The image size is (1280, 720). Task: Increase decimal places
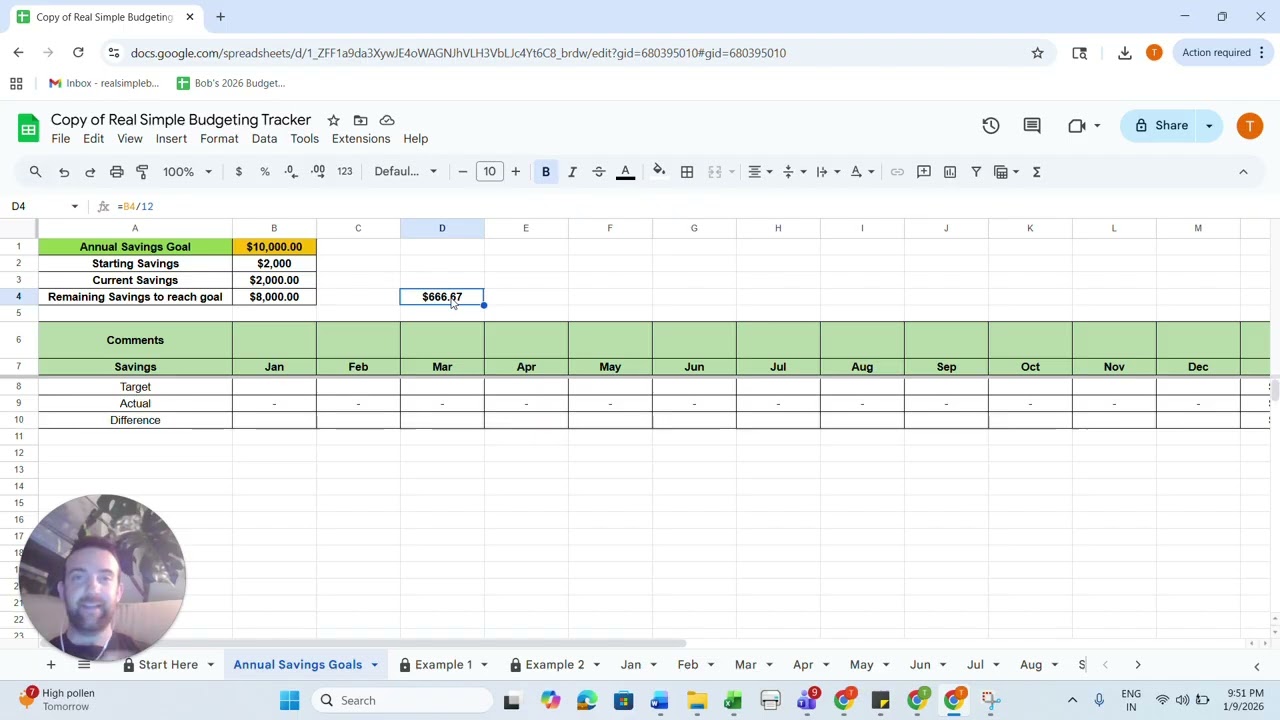point(318,172)
